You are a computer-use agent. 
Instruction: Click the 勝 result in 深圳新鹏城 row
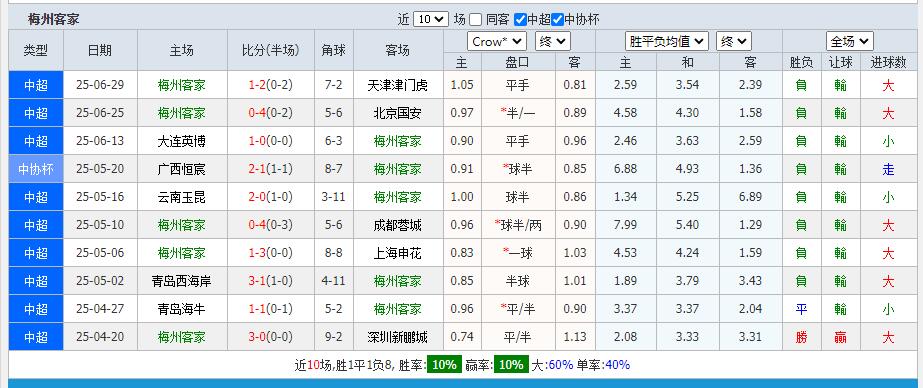(x=801, y=337)
